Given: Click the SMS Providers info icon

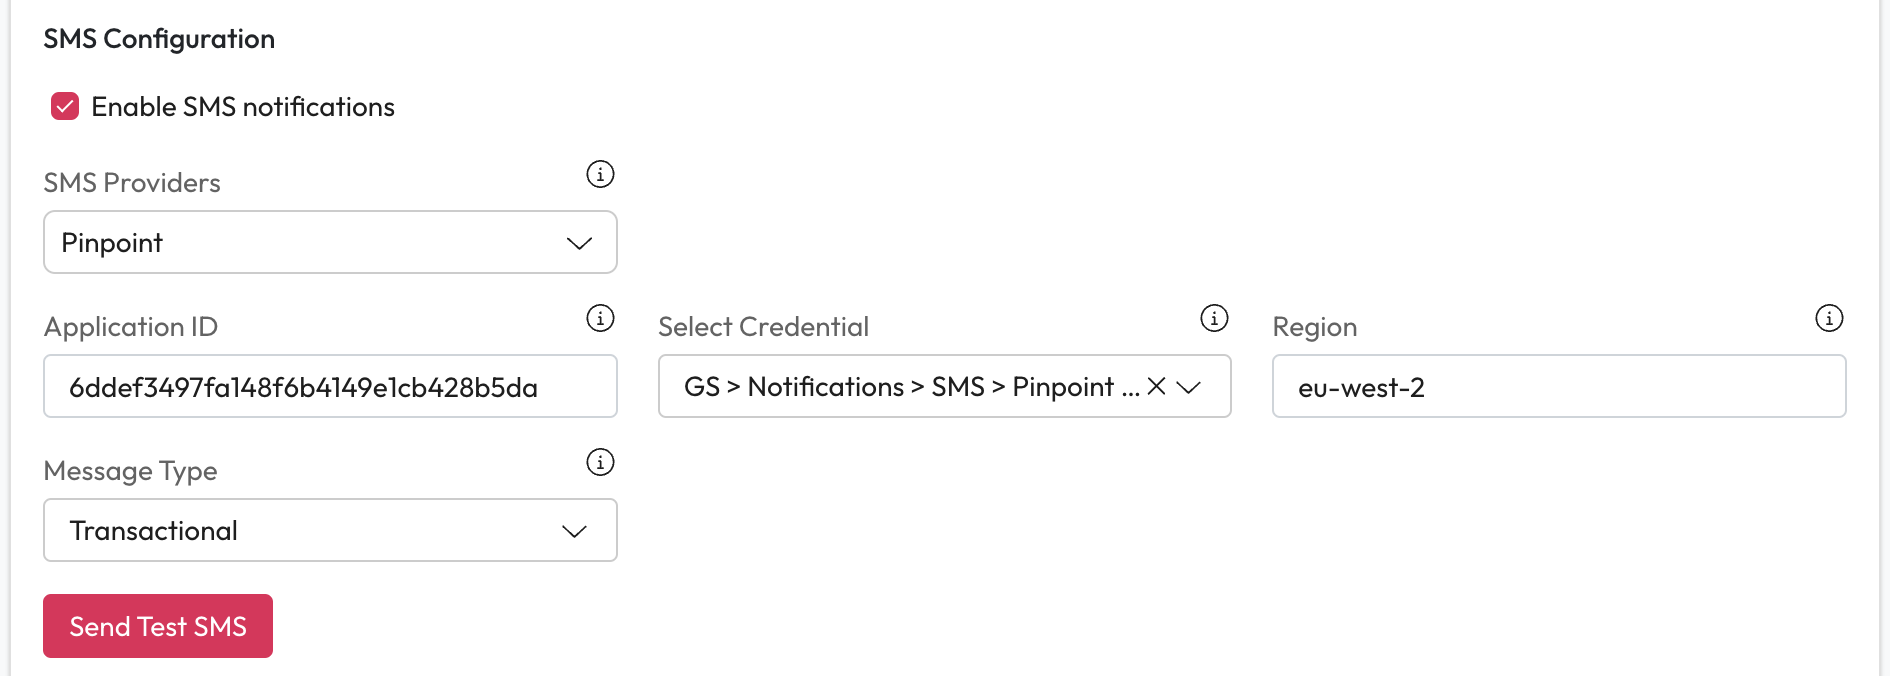Looking at the screenshot, I should (x=600, y=174).
